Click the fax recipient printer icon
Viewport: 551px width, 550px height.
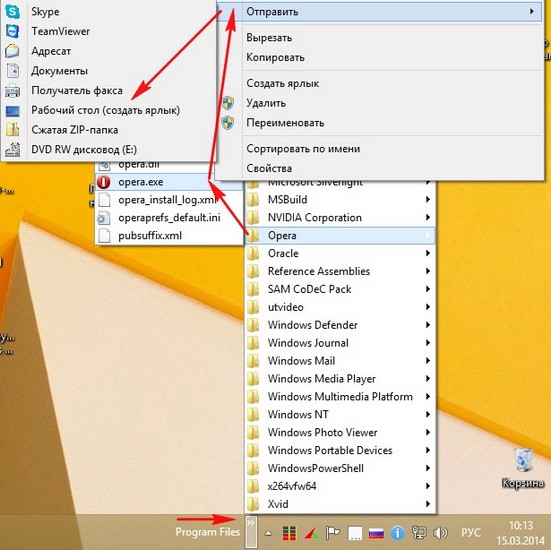[x=13, y=91]
